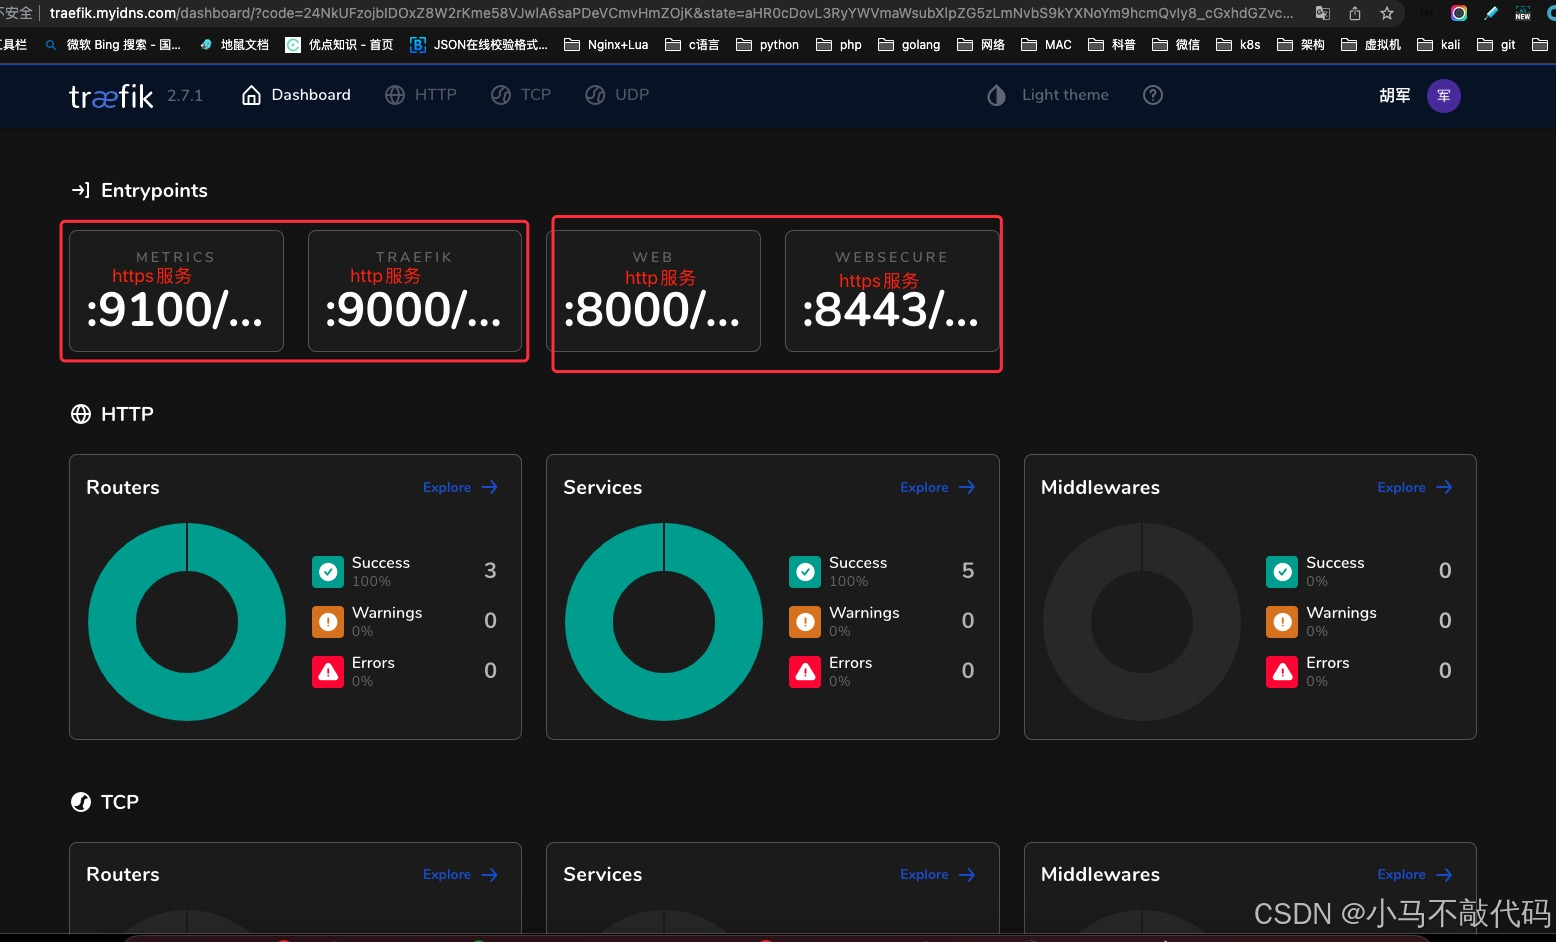Open the Nginx+Lua bookmark folder
Viewport: 1556px width, 942px height.
pos(606,45)
